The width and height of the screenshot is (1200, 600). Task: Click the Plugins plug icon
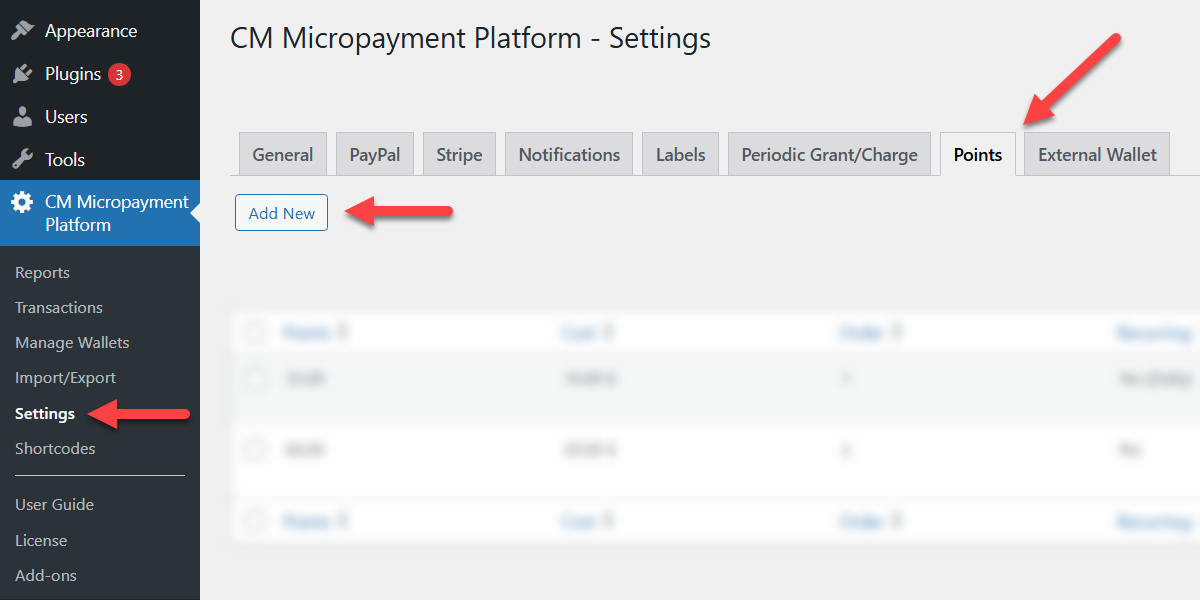tap(22, 74)
